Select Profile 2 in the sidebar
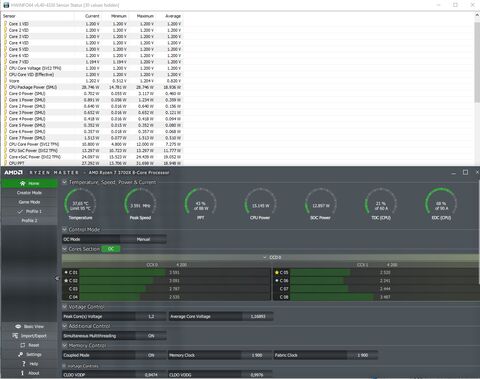 (x=29, y=221)
